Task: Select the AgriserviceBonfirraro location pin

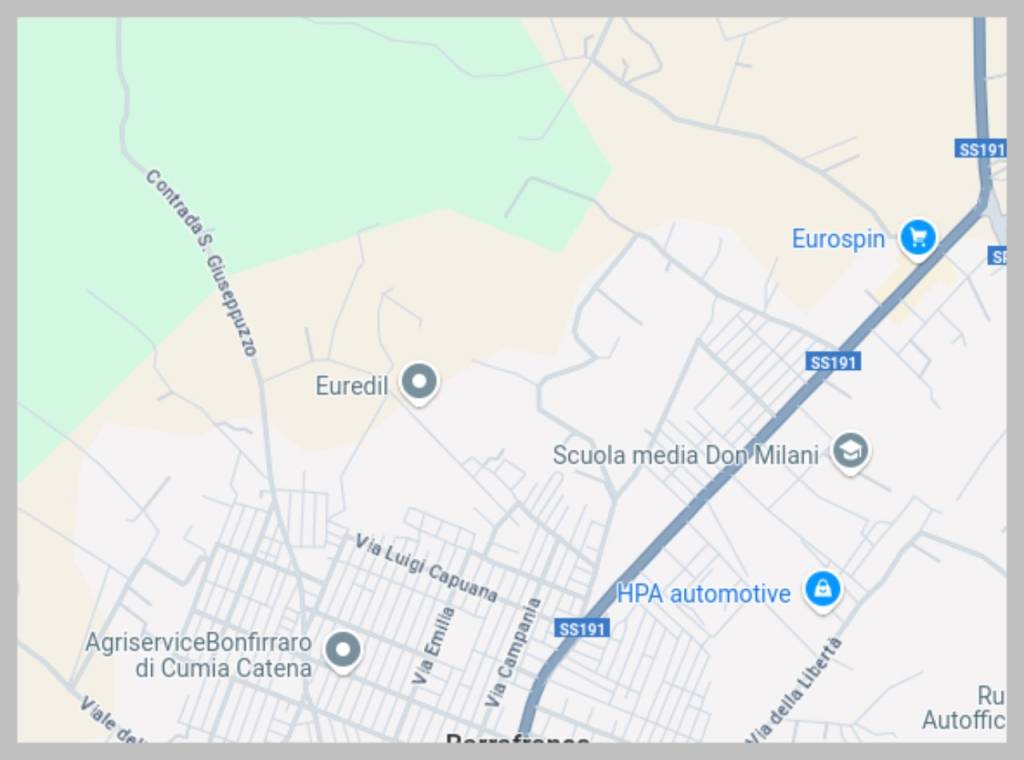Action: 343,652
